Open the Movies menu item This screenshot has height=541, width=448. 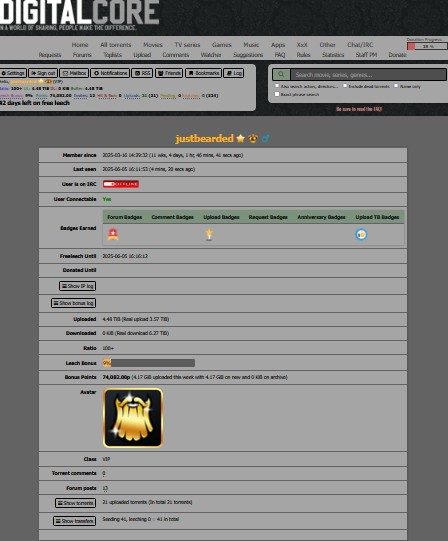coord(153,45)
